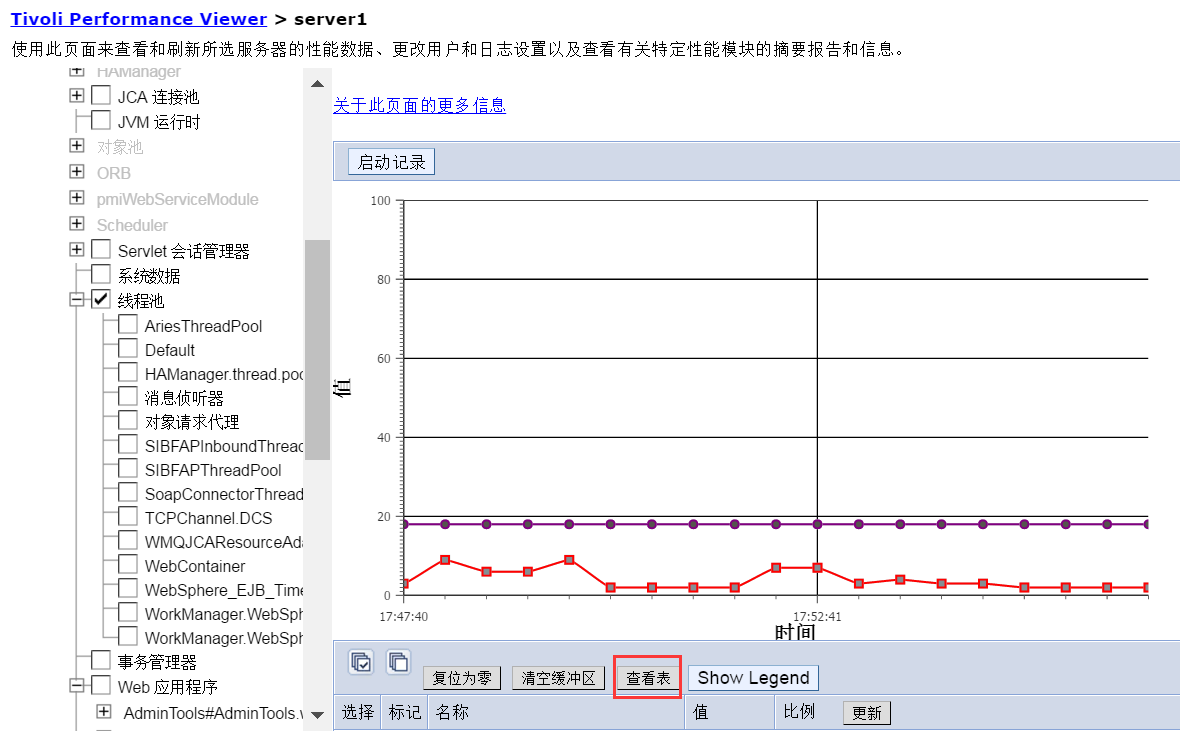Screen dimensions: 1180x731
Task: Expand the Servlet 会话管理器 node
Action: [77, 249]
